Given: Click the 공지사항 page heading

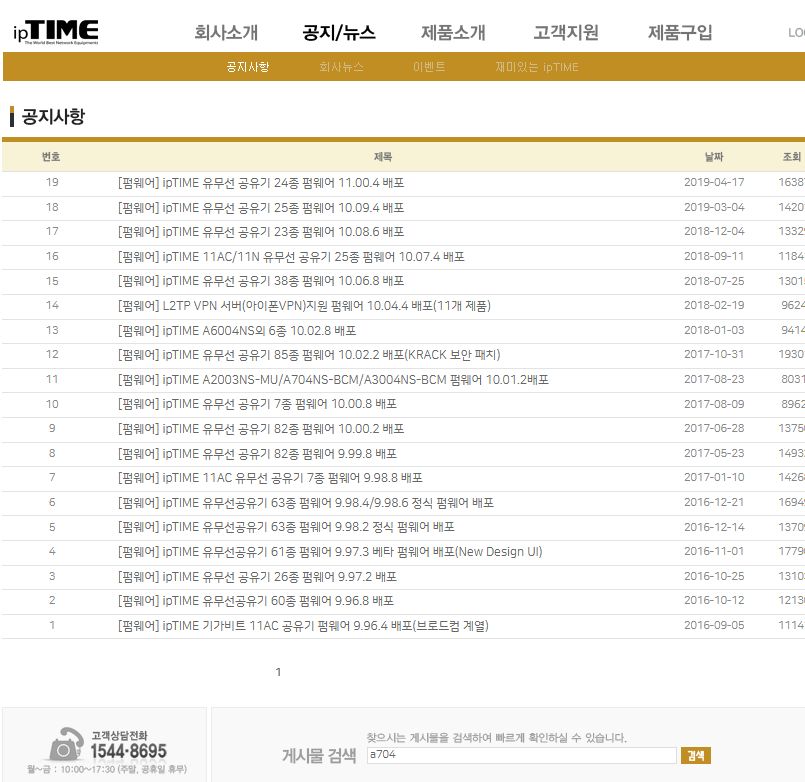Looking at the screenshot, I should click(53, 117).
